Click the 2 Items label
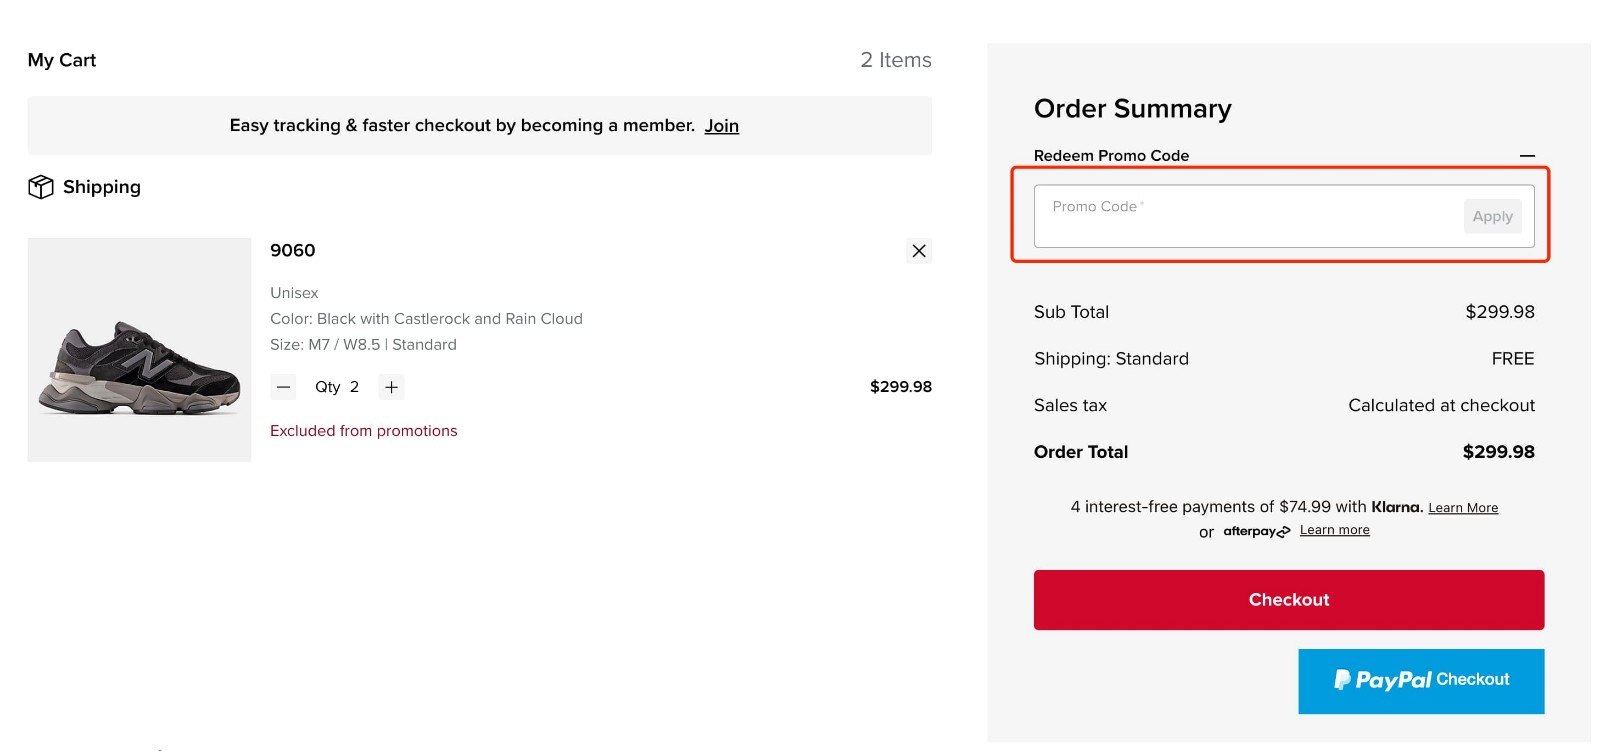This screenshot has height=751, width=1600. click(x=896, y=60)
